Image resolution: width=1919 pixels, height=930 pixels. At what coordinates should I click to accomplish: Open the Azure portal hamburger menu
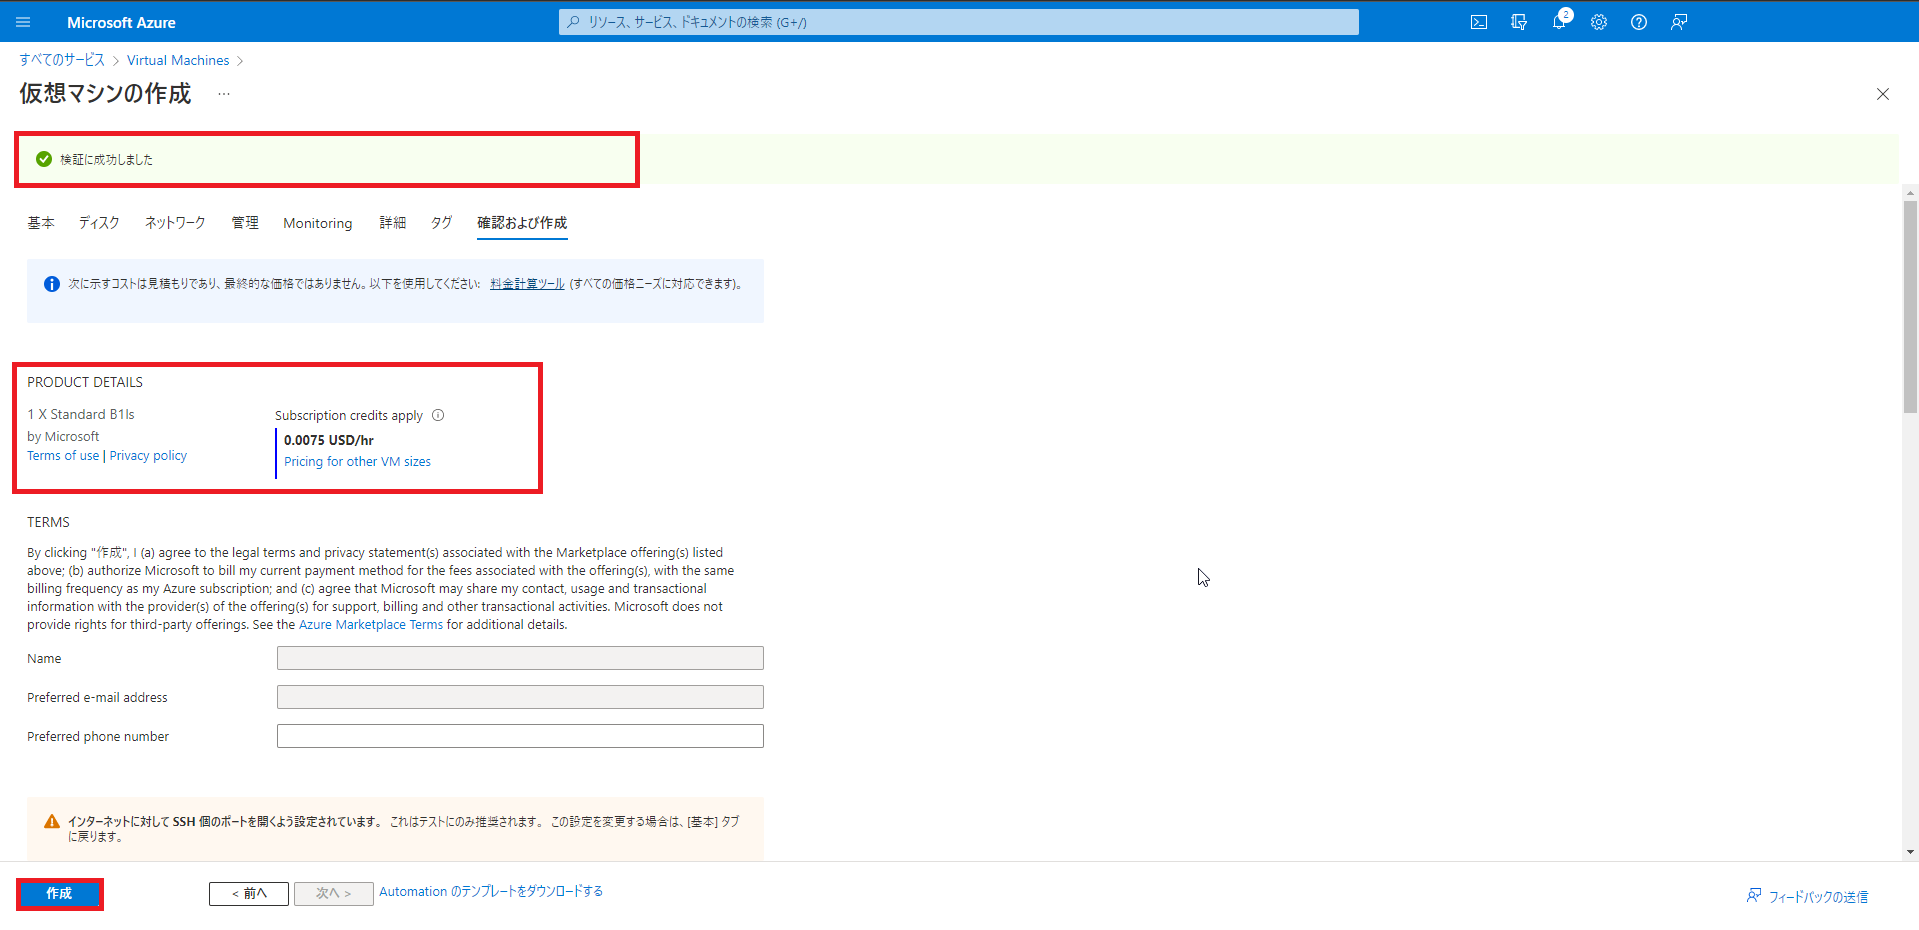pos(23,22)
